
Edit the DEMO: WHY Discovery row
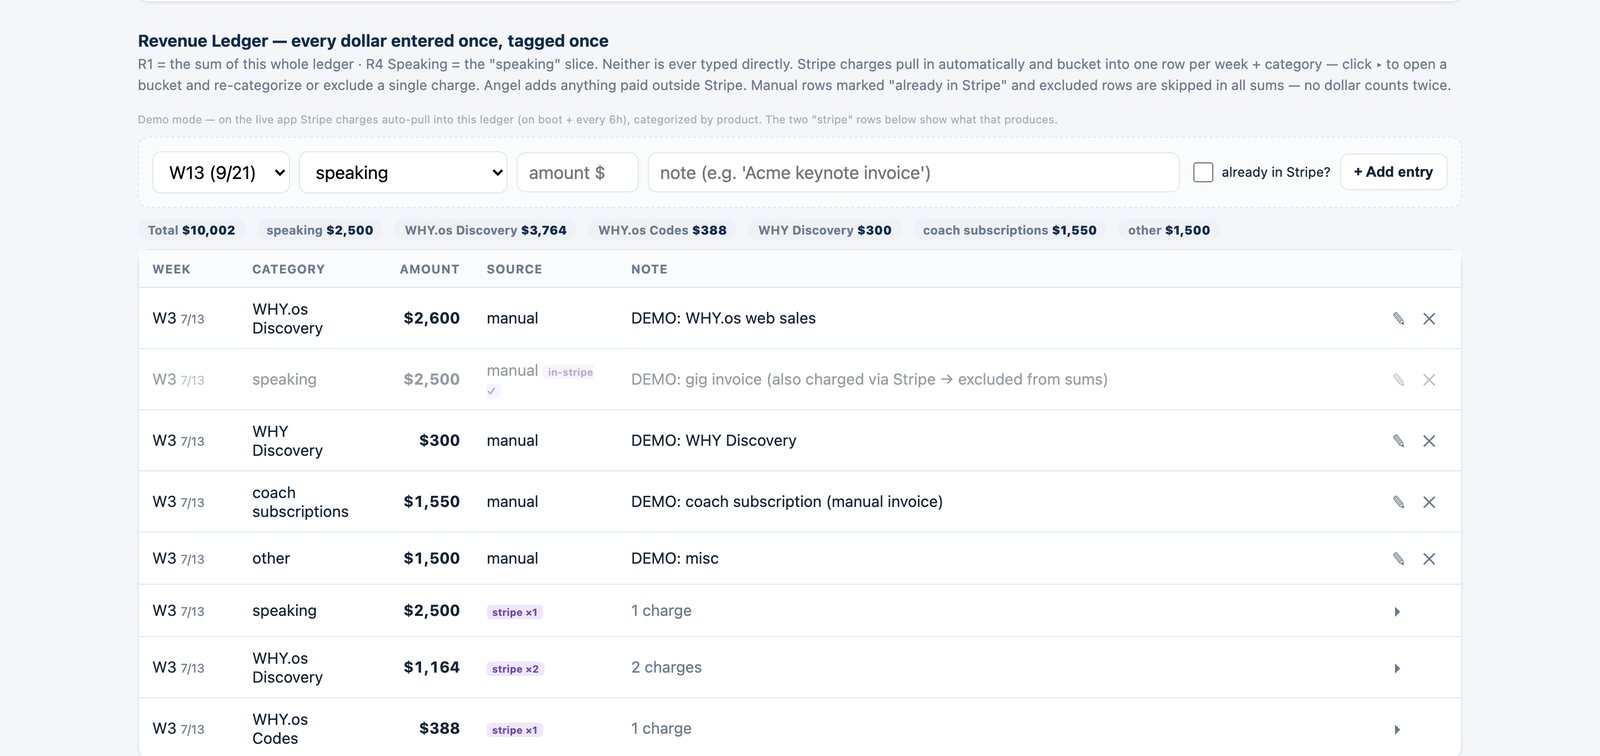pyautogui.click(x=1398, y=441)
